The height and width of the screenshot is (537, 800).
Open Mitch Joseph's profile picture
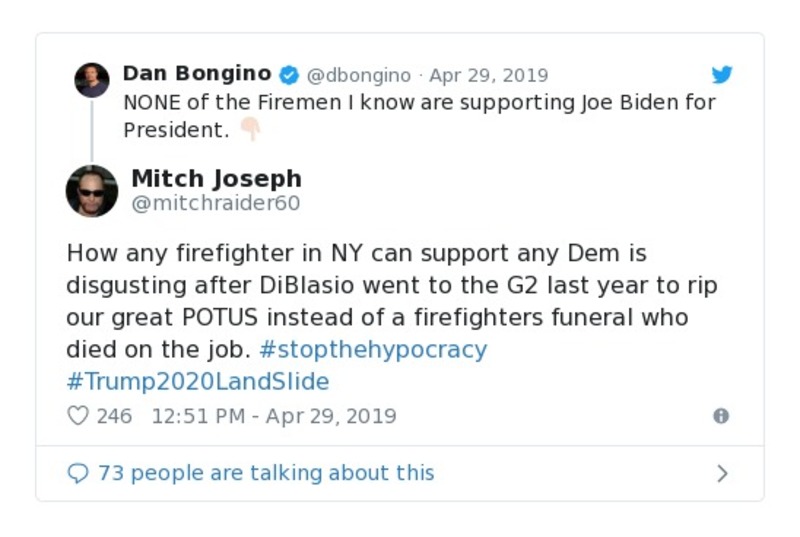tap(92, 190)
